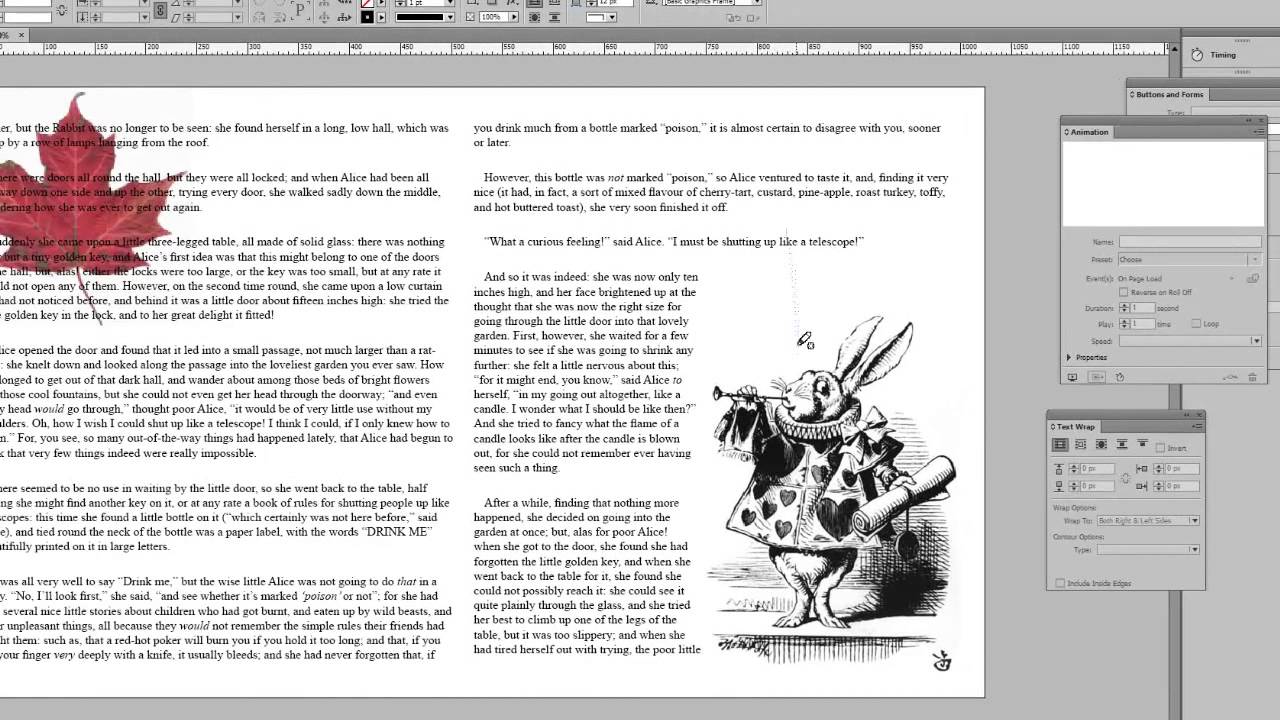Open the Text Wrap panel flyout menu
The height and width of the screenshot is (720, 1280).
(x=1197, y=427)
